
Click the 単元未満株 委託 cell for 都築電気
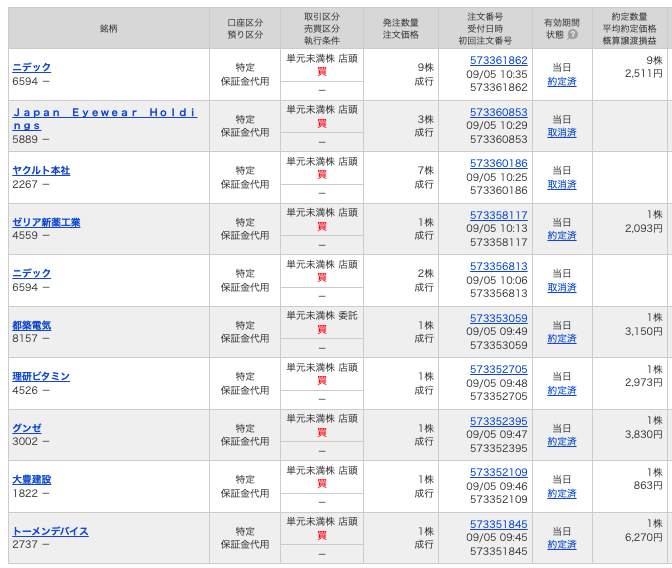point(322,316)
